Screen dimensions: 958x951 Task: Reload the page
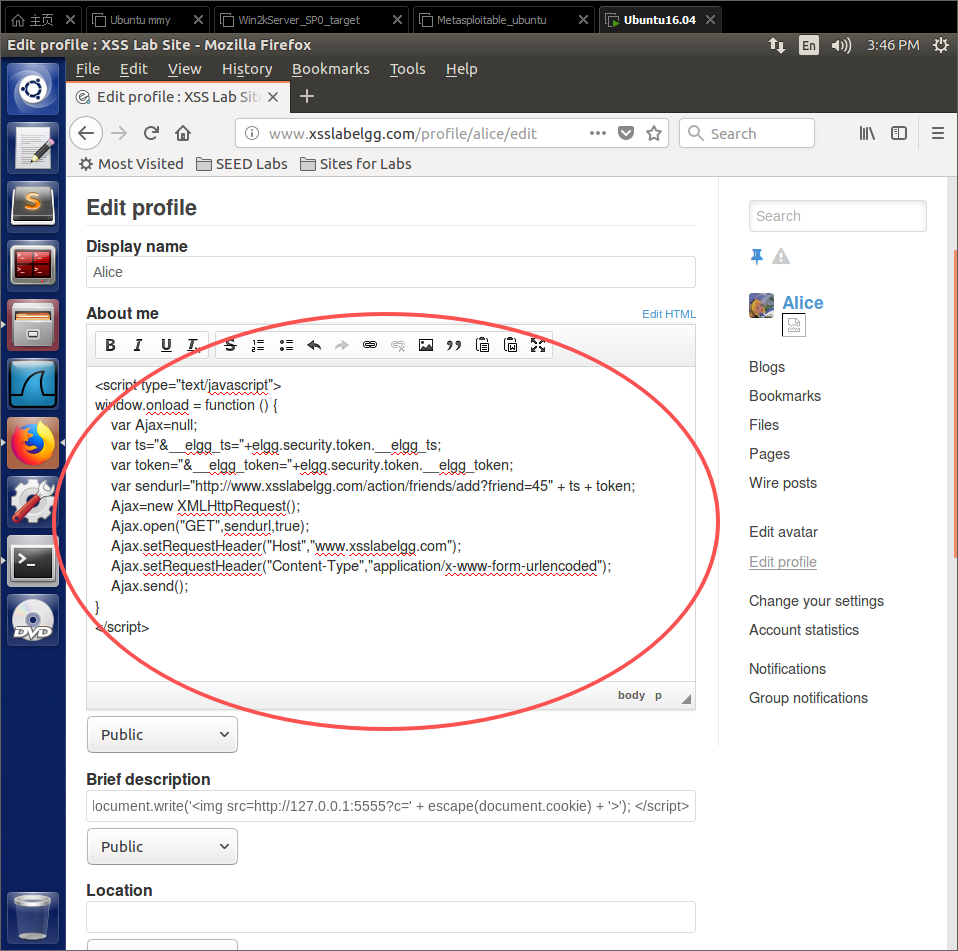pos(152,133)
